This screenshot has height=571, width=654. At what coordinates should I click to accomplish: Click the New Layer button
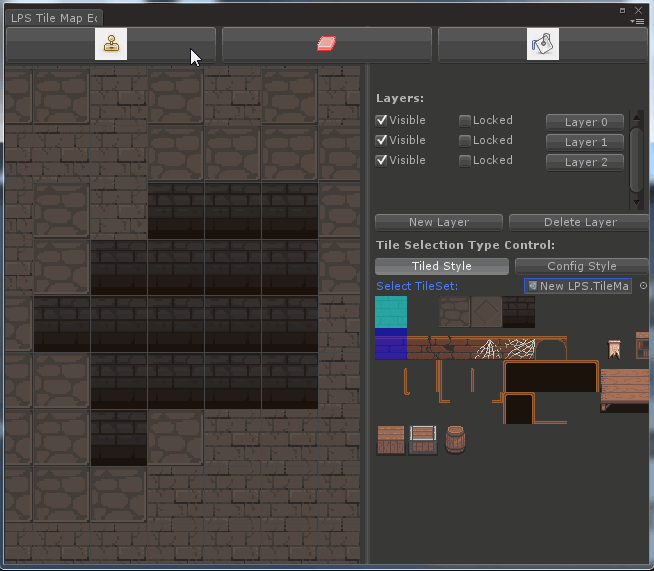[x=439, y=222]
